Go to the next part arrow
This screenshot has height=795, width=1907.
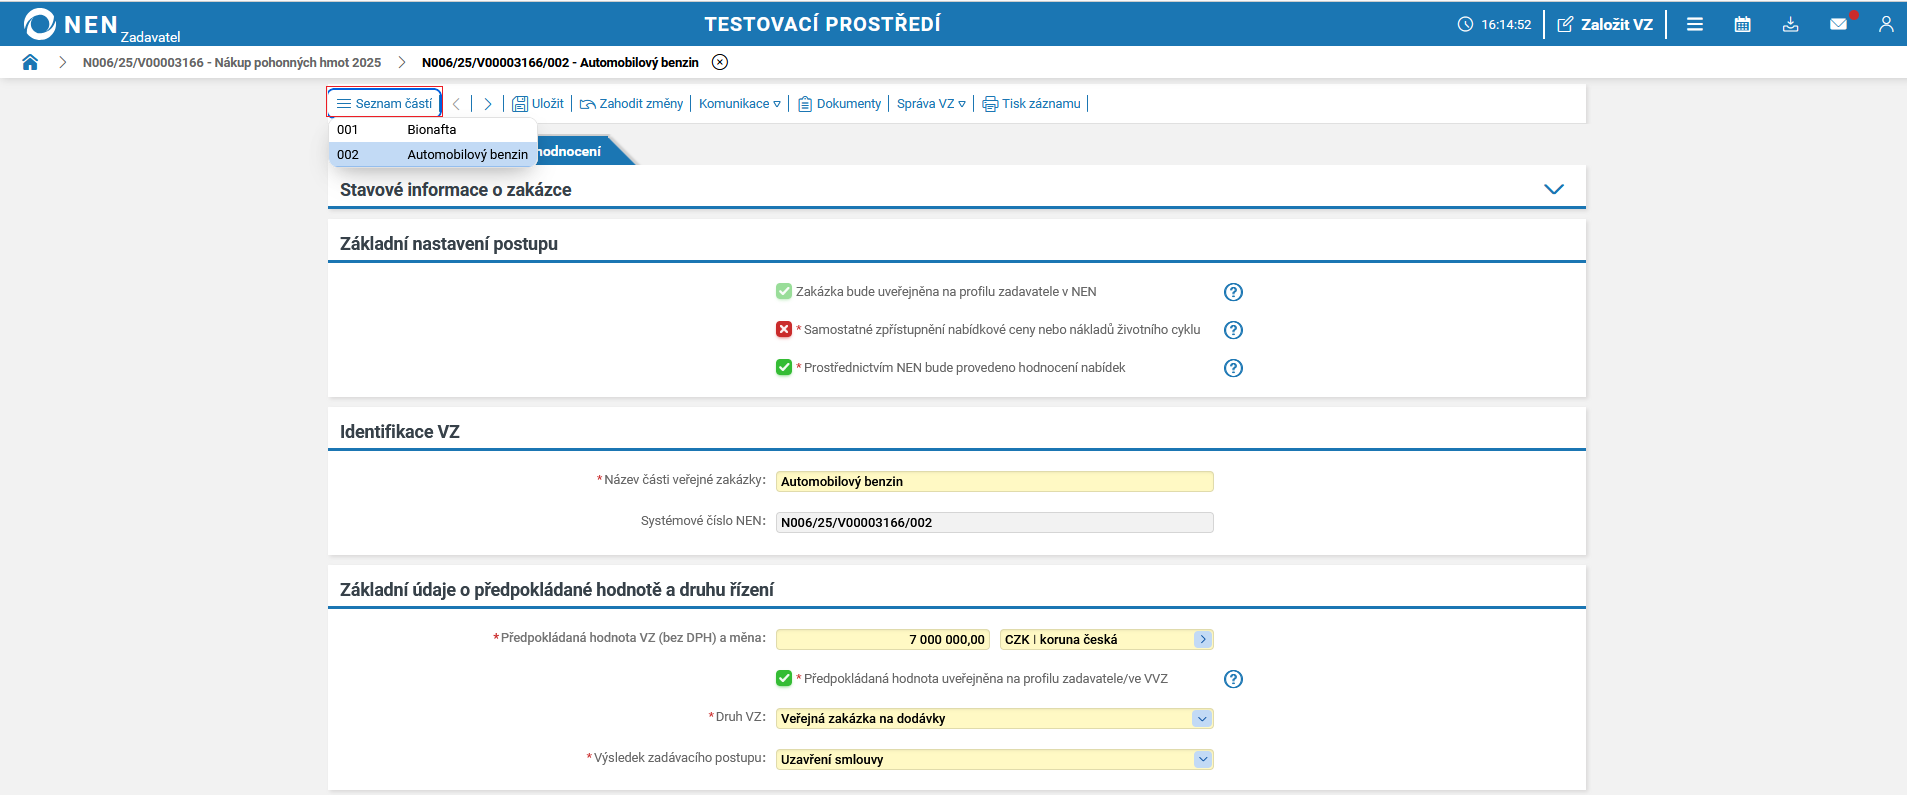click(x=488, y=104)
